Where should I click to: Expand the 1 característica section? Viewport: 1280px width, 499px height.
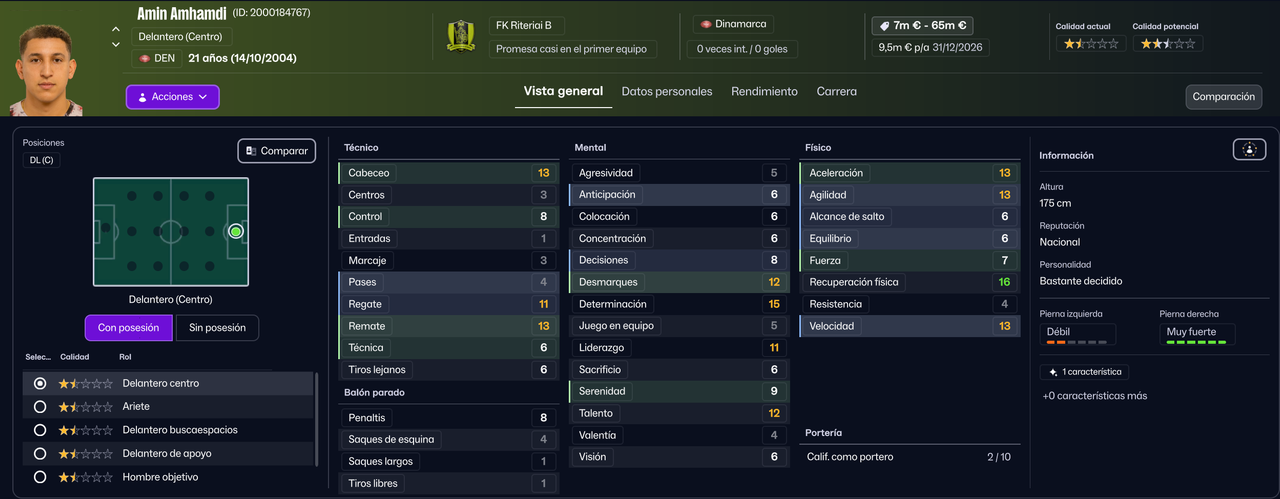point(1084,372)
